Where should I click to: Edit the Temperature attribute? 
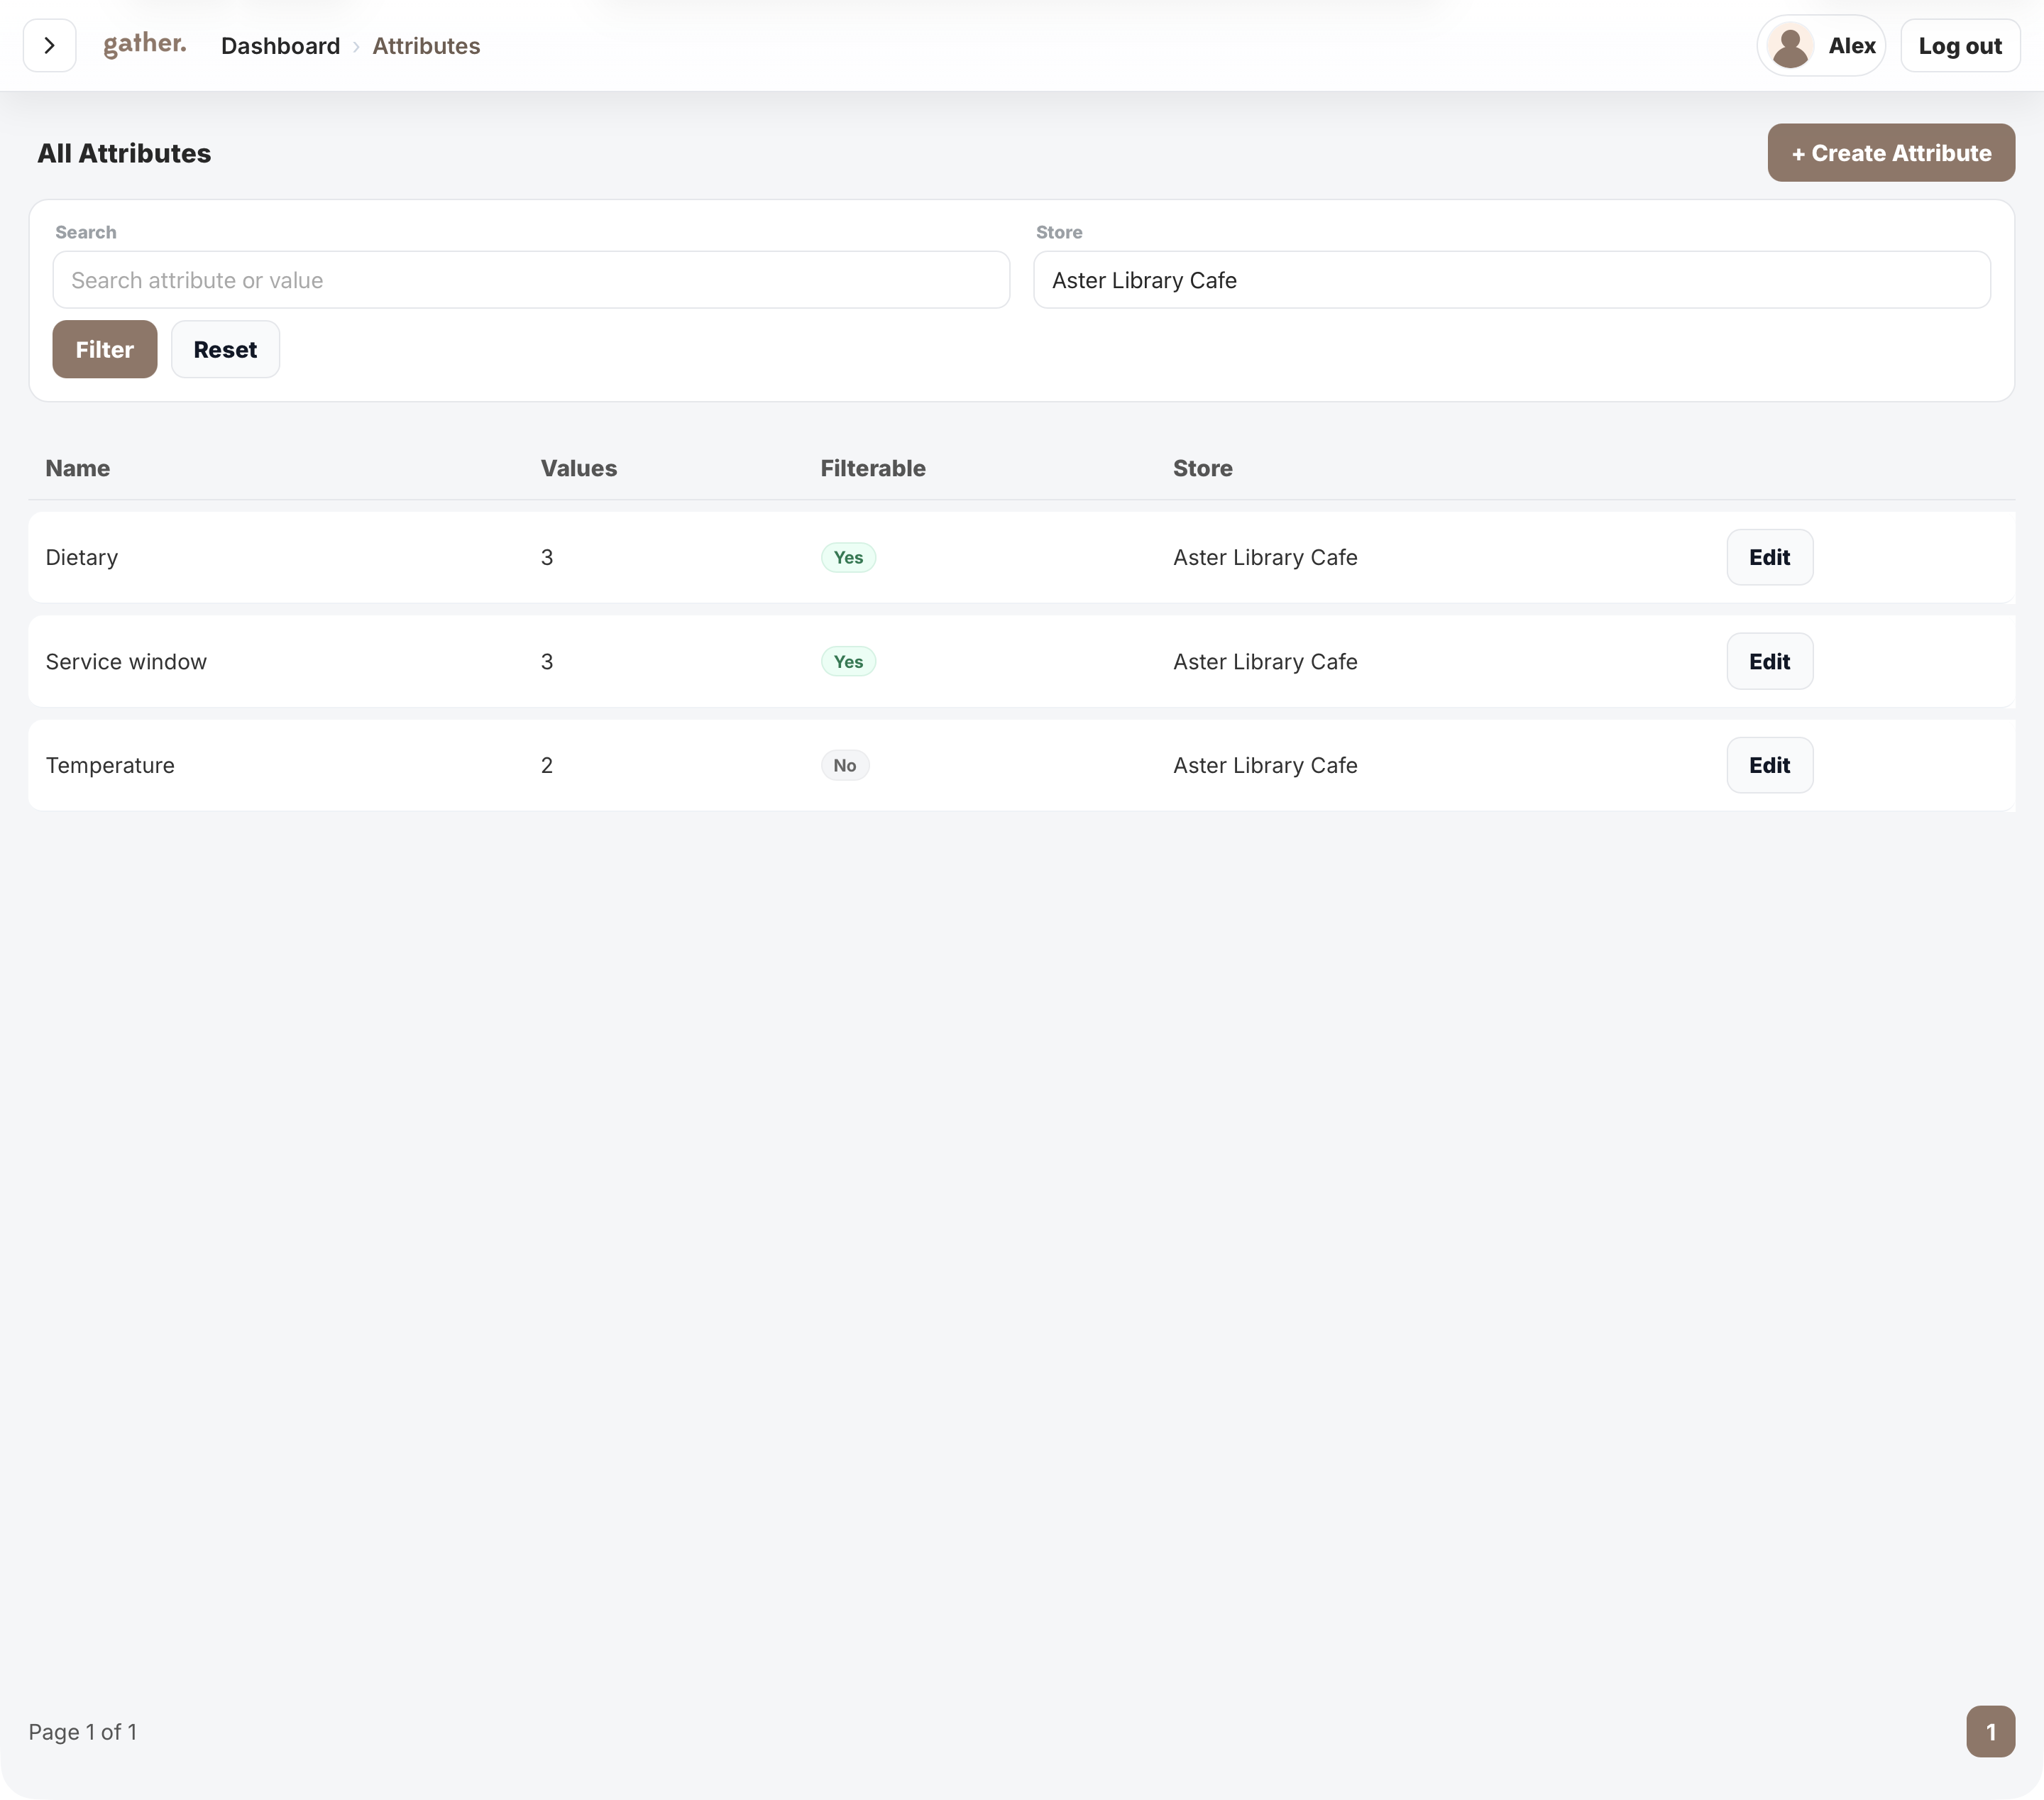(x=1769, y=766)
